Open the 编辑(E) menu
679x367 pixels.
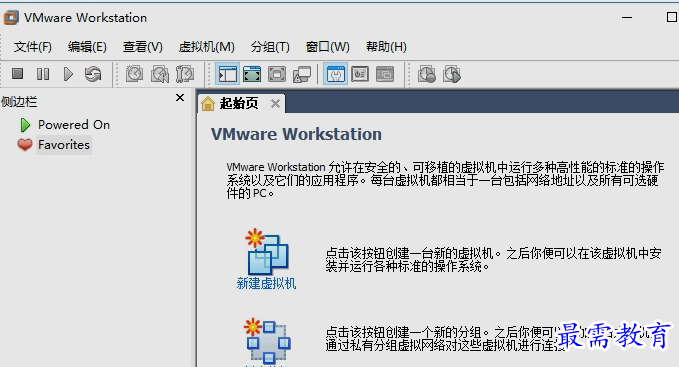pyautogui.click(x=87, y=46)
